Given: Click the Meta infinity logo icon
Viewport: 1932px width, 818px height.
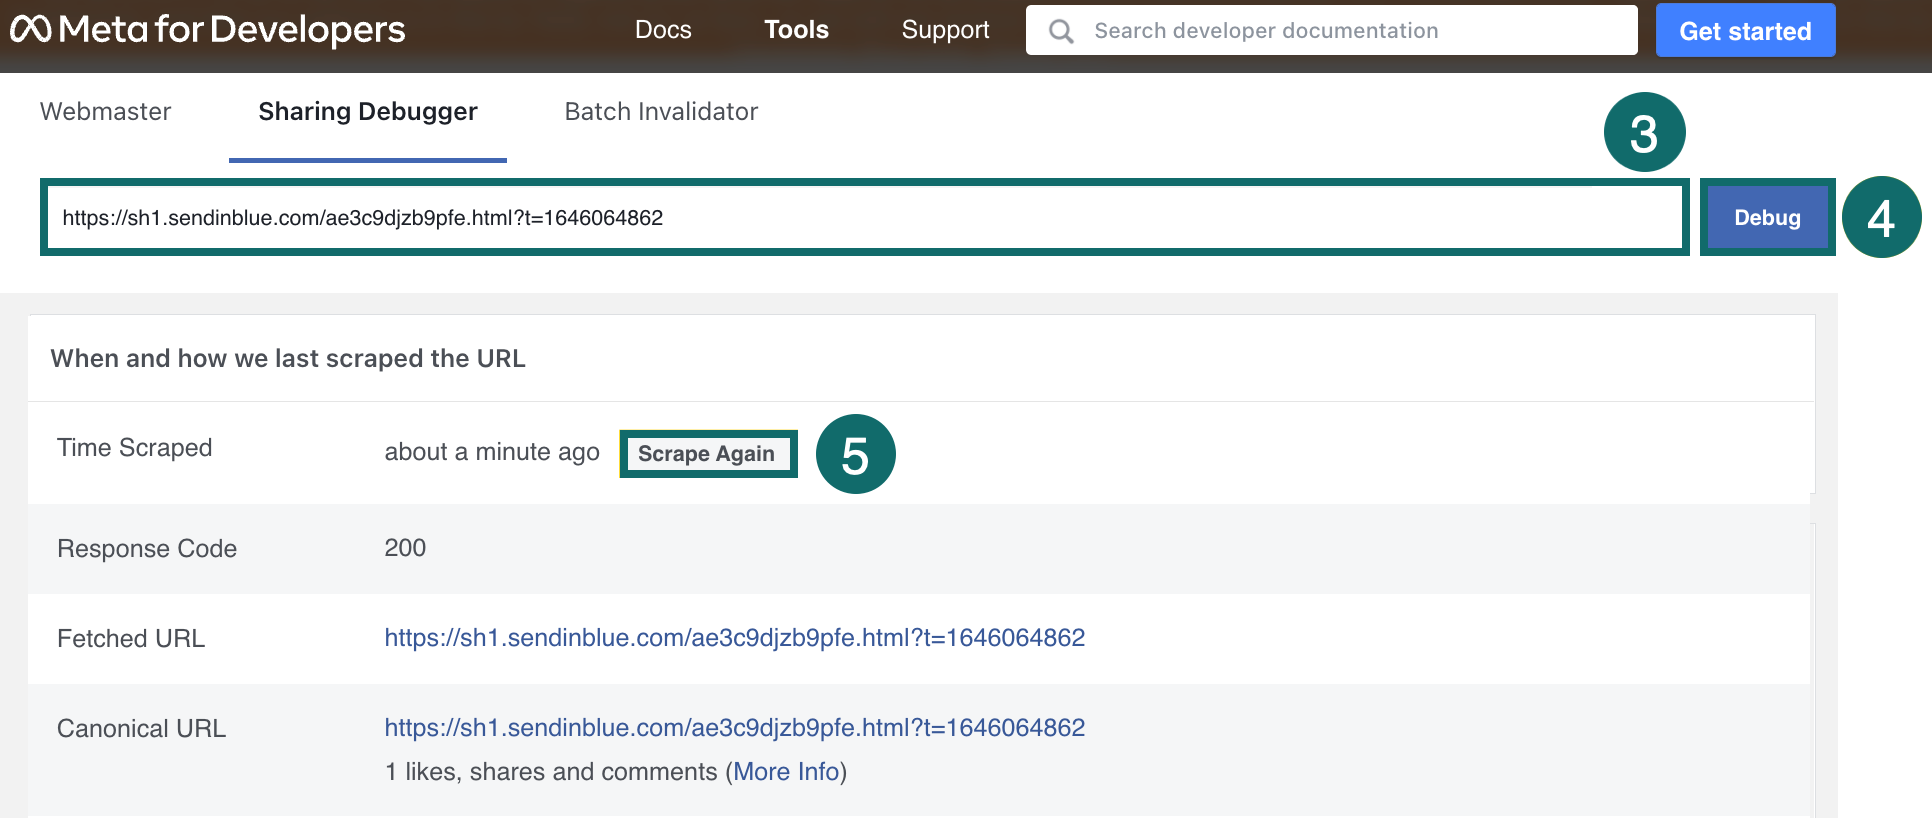Looking at the screenshot, I should point(30,30).
